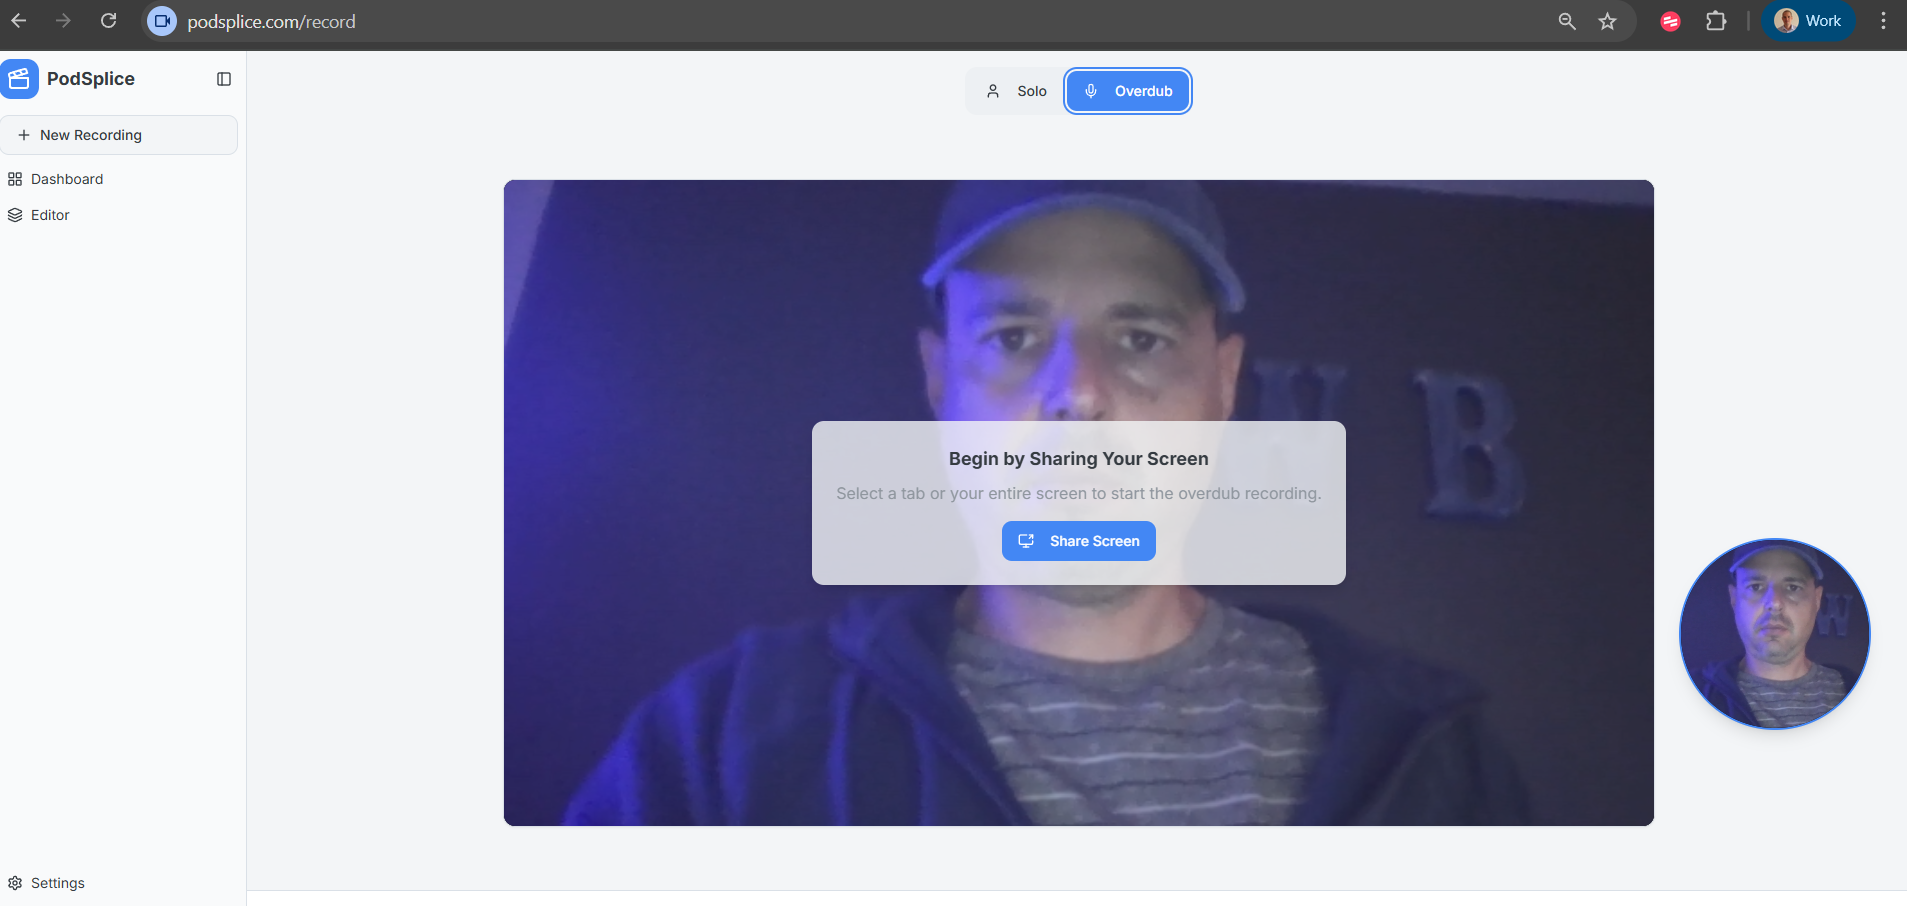Click the red extension icon in toolbar
Image resolution: width=1907 pixels, height=906 pixels.
pyautogui.click(x=1669, y=20)
